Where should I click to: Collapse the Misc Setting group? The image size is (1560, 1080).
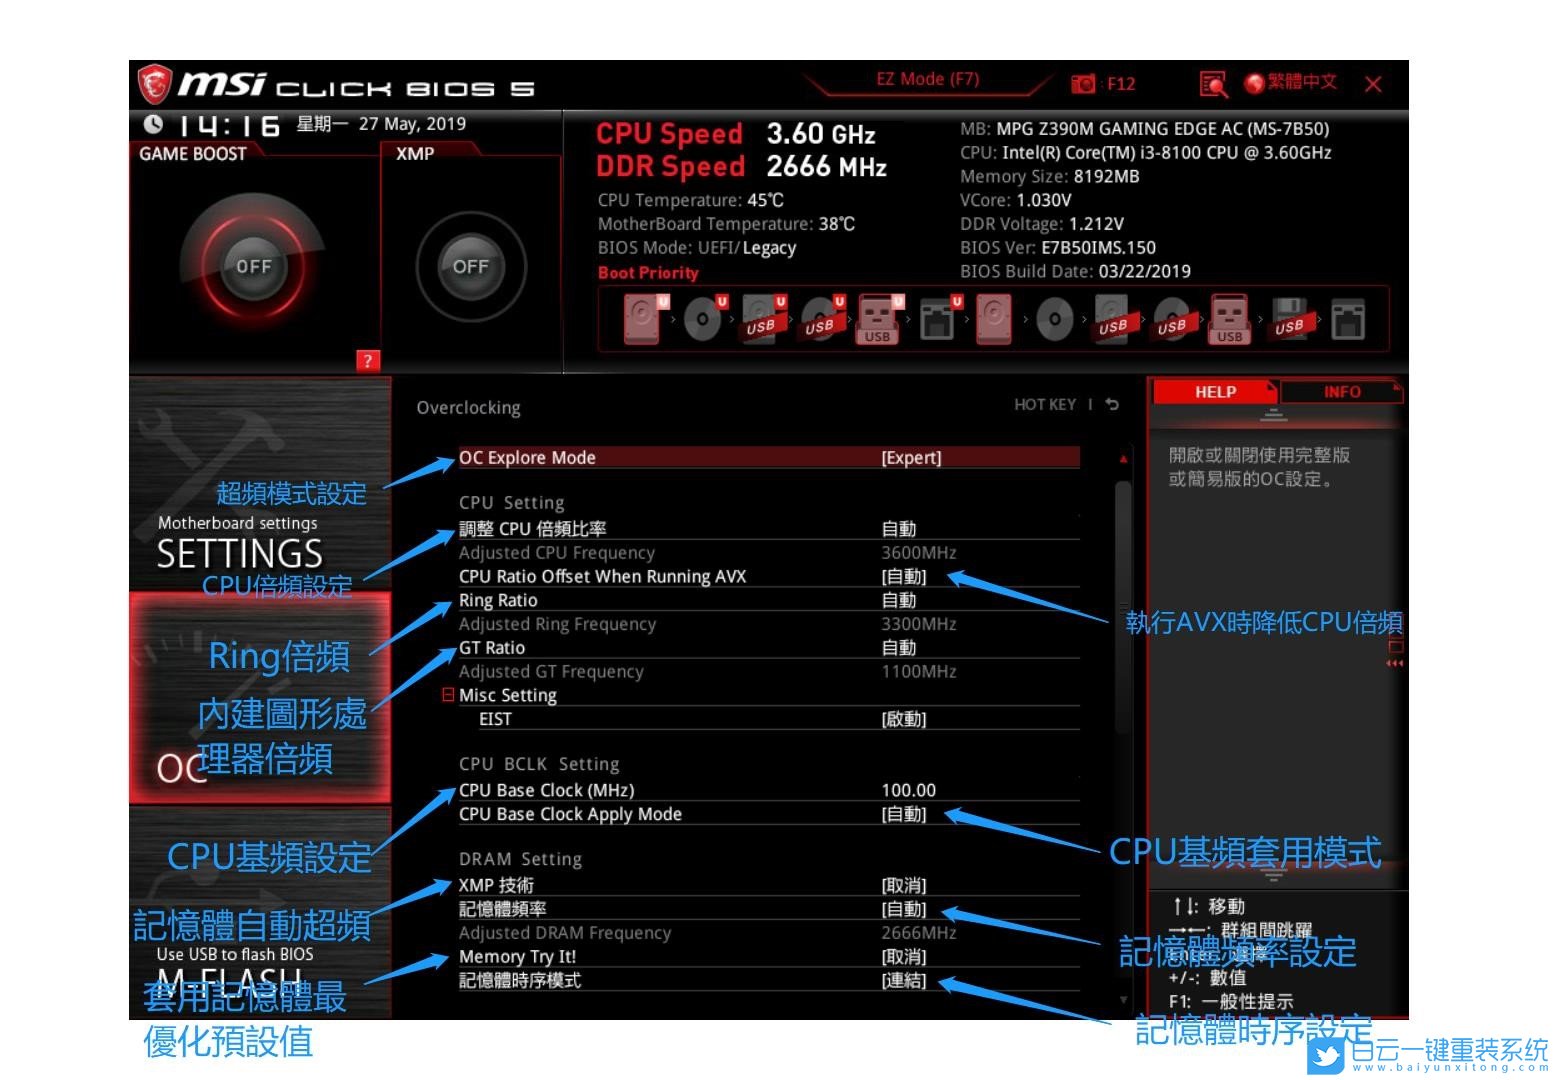pos(448,695)
